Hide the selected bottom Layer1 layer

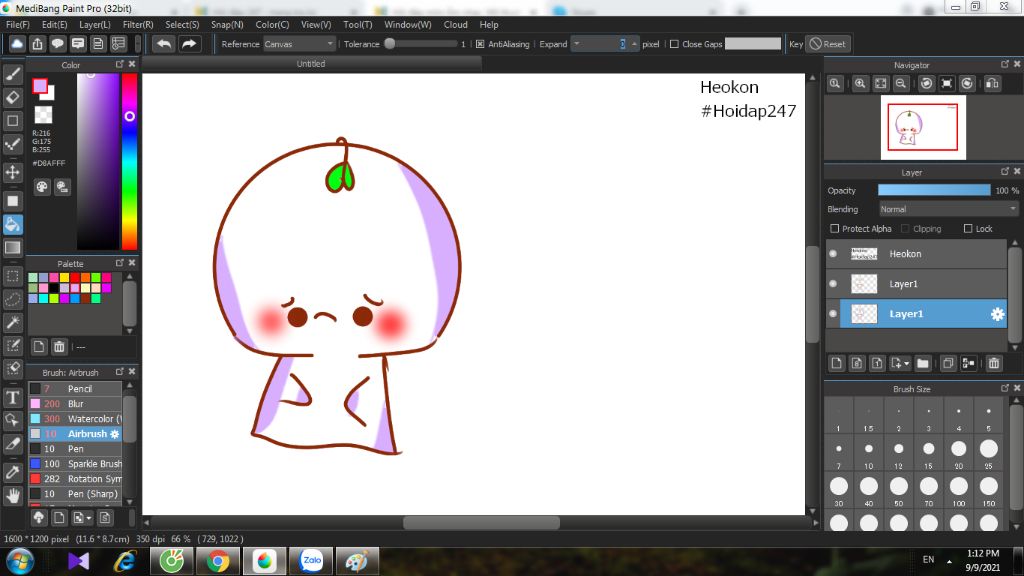[833, 314]
